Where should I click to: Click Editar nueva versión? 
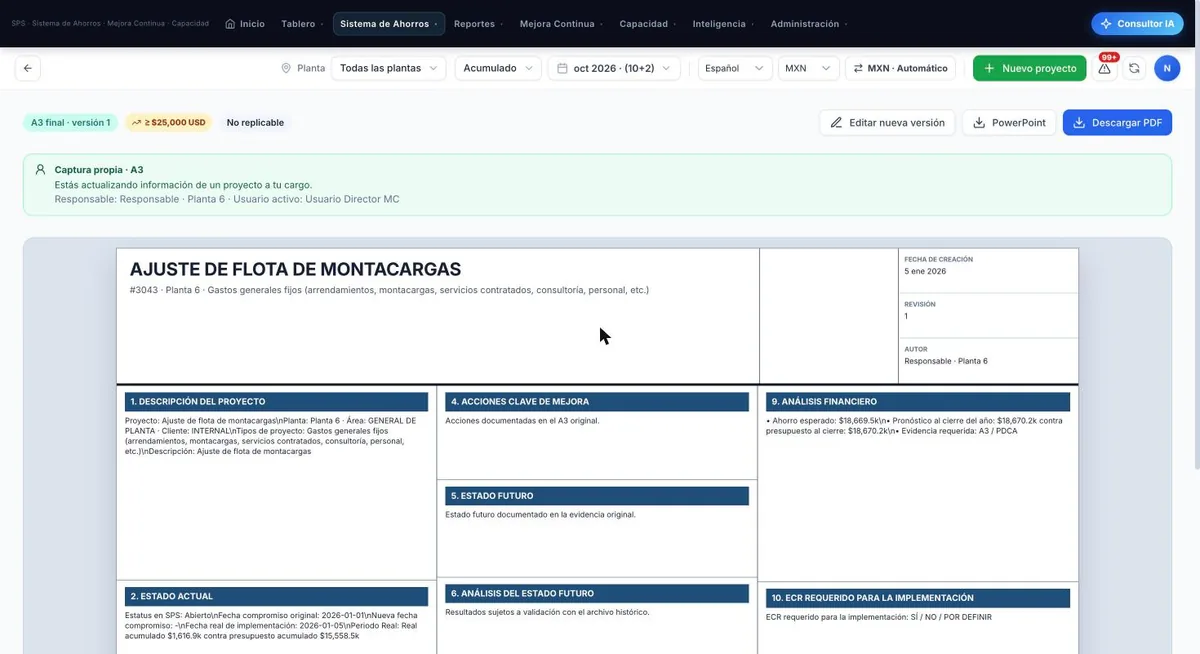(x=887, y=123)
